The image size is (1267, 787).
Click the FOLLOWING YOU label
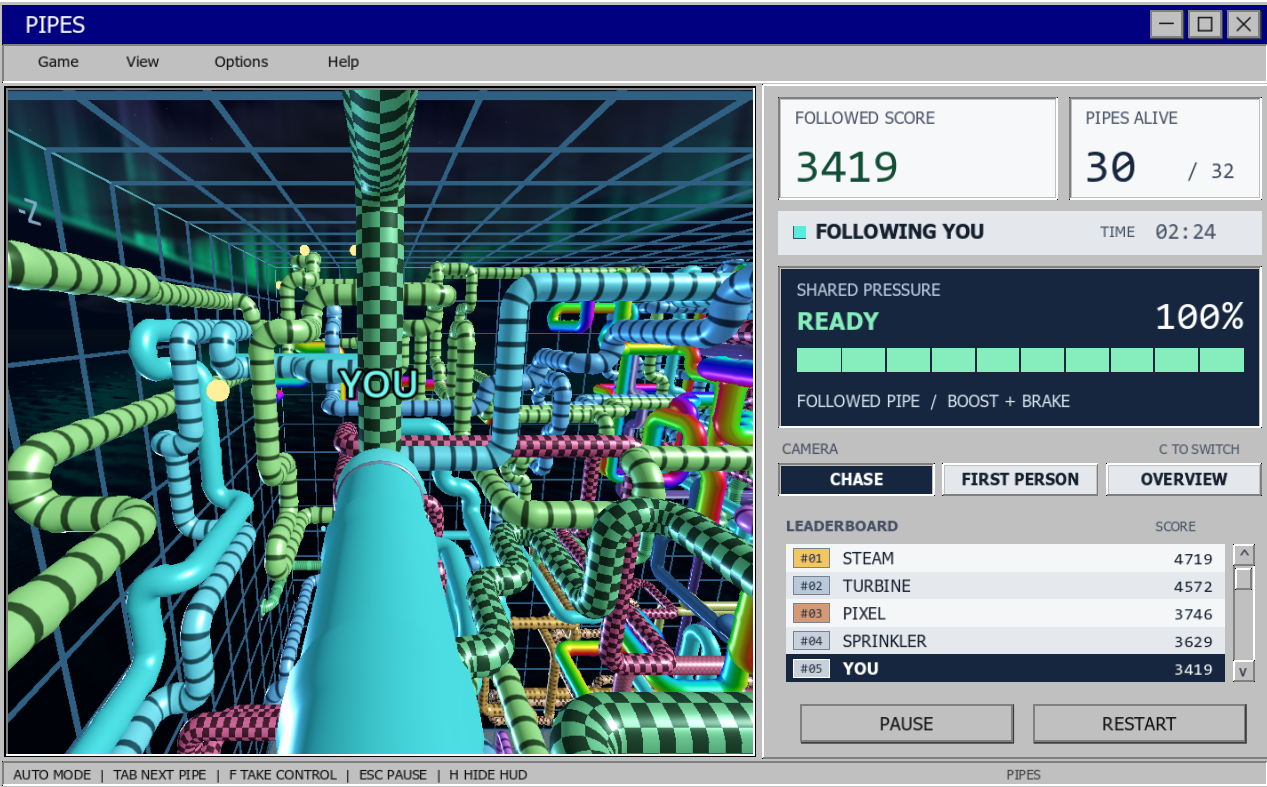click(900, 232)
